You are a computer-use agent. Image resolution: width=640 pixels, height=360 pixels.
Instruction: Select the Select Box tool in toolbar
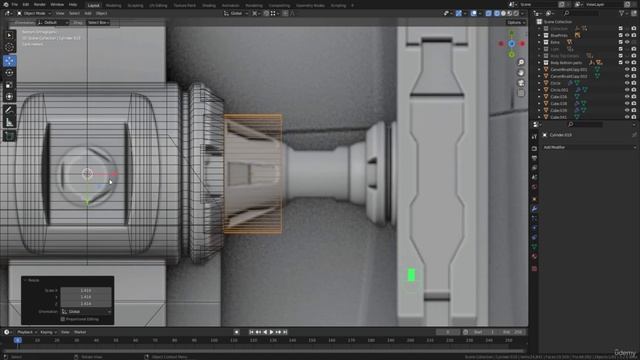pyautogui.click(x=9, y=36)
